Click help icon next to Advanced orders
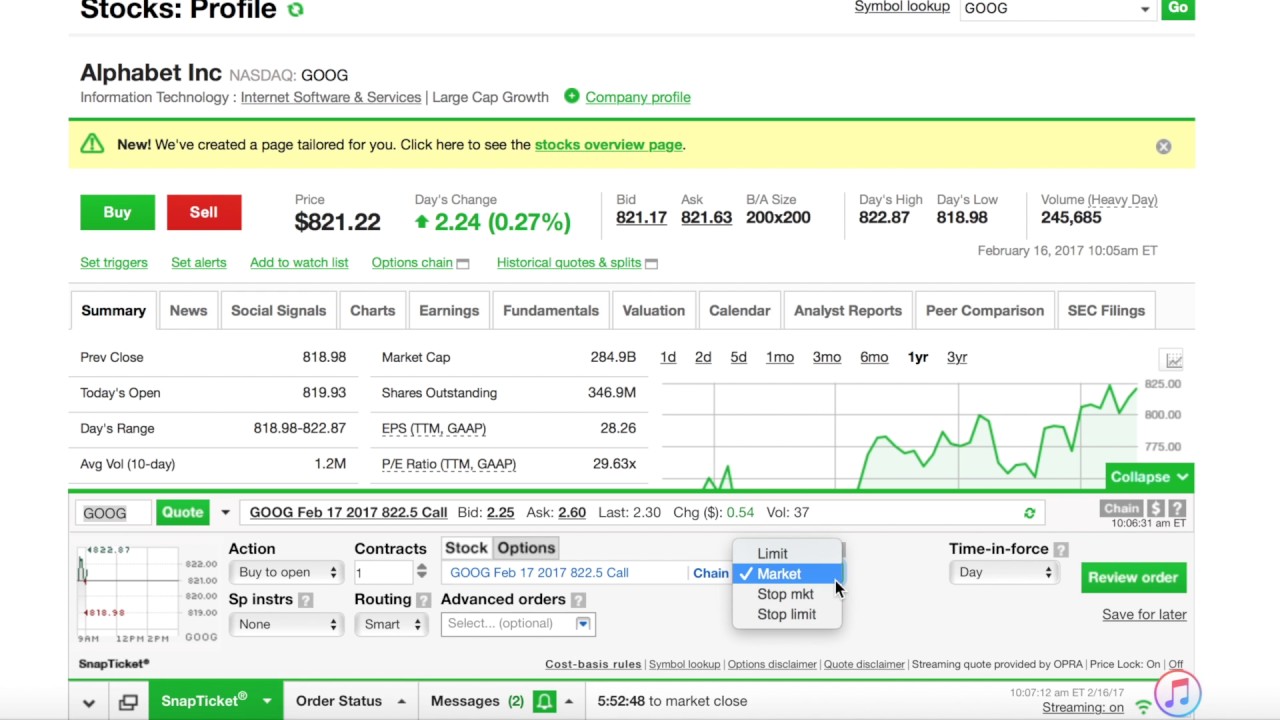The height and width of the screenshot is (720, 1280). [577, 600]
